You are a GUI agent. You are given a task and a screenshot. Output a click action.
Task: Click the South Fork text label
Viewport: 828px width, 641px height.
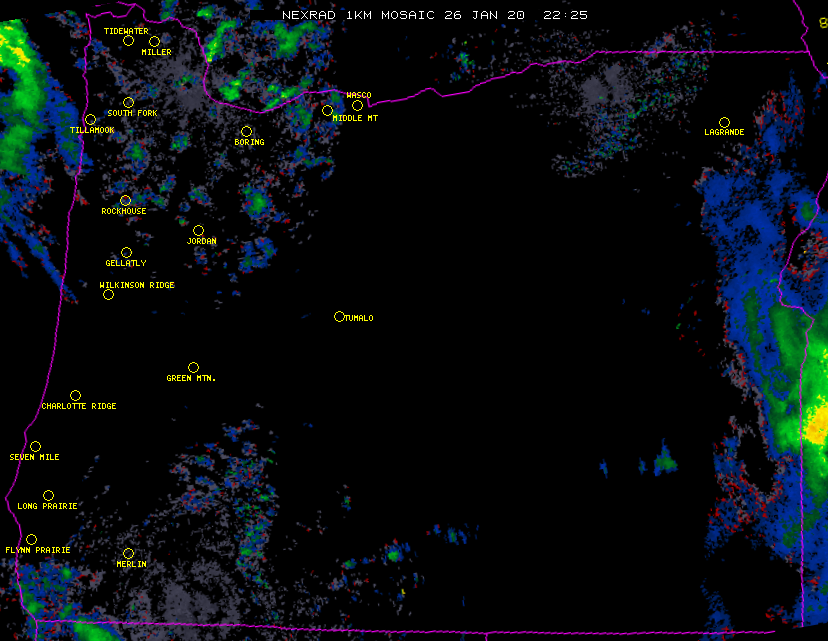(132, 113)
